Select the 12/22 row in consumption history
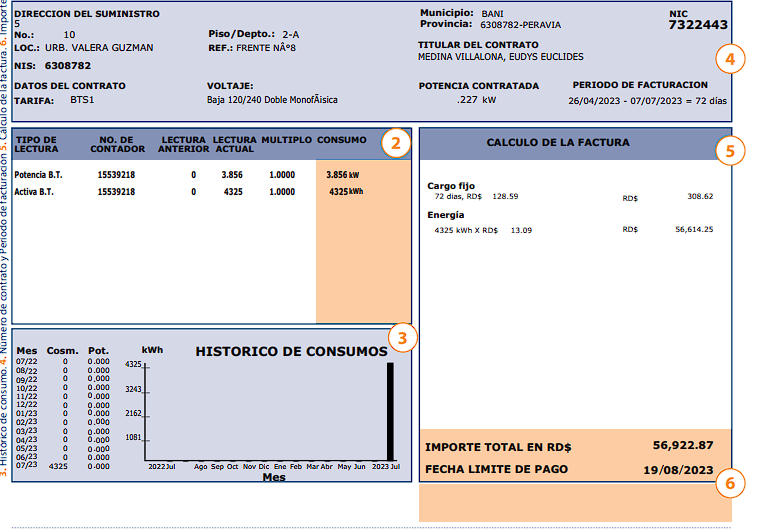Screen dimensions: 758x532 tap(63, 405)
